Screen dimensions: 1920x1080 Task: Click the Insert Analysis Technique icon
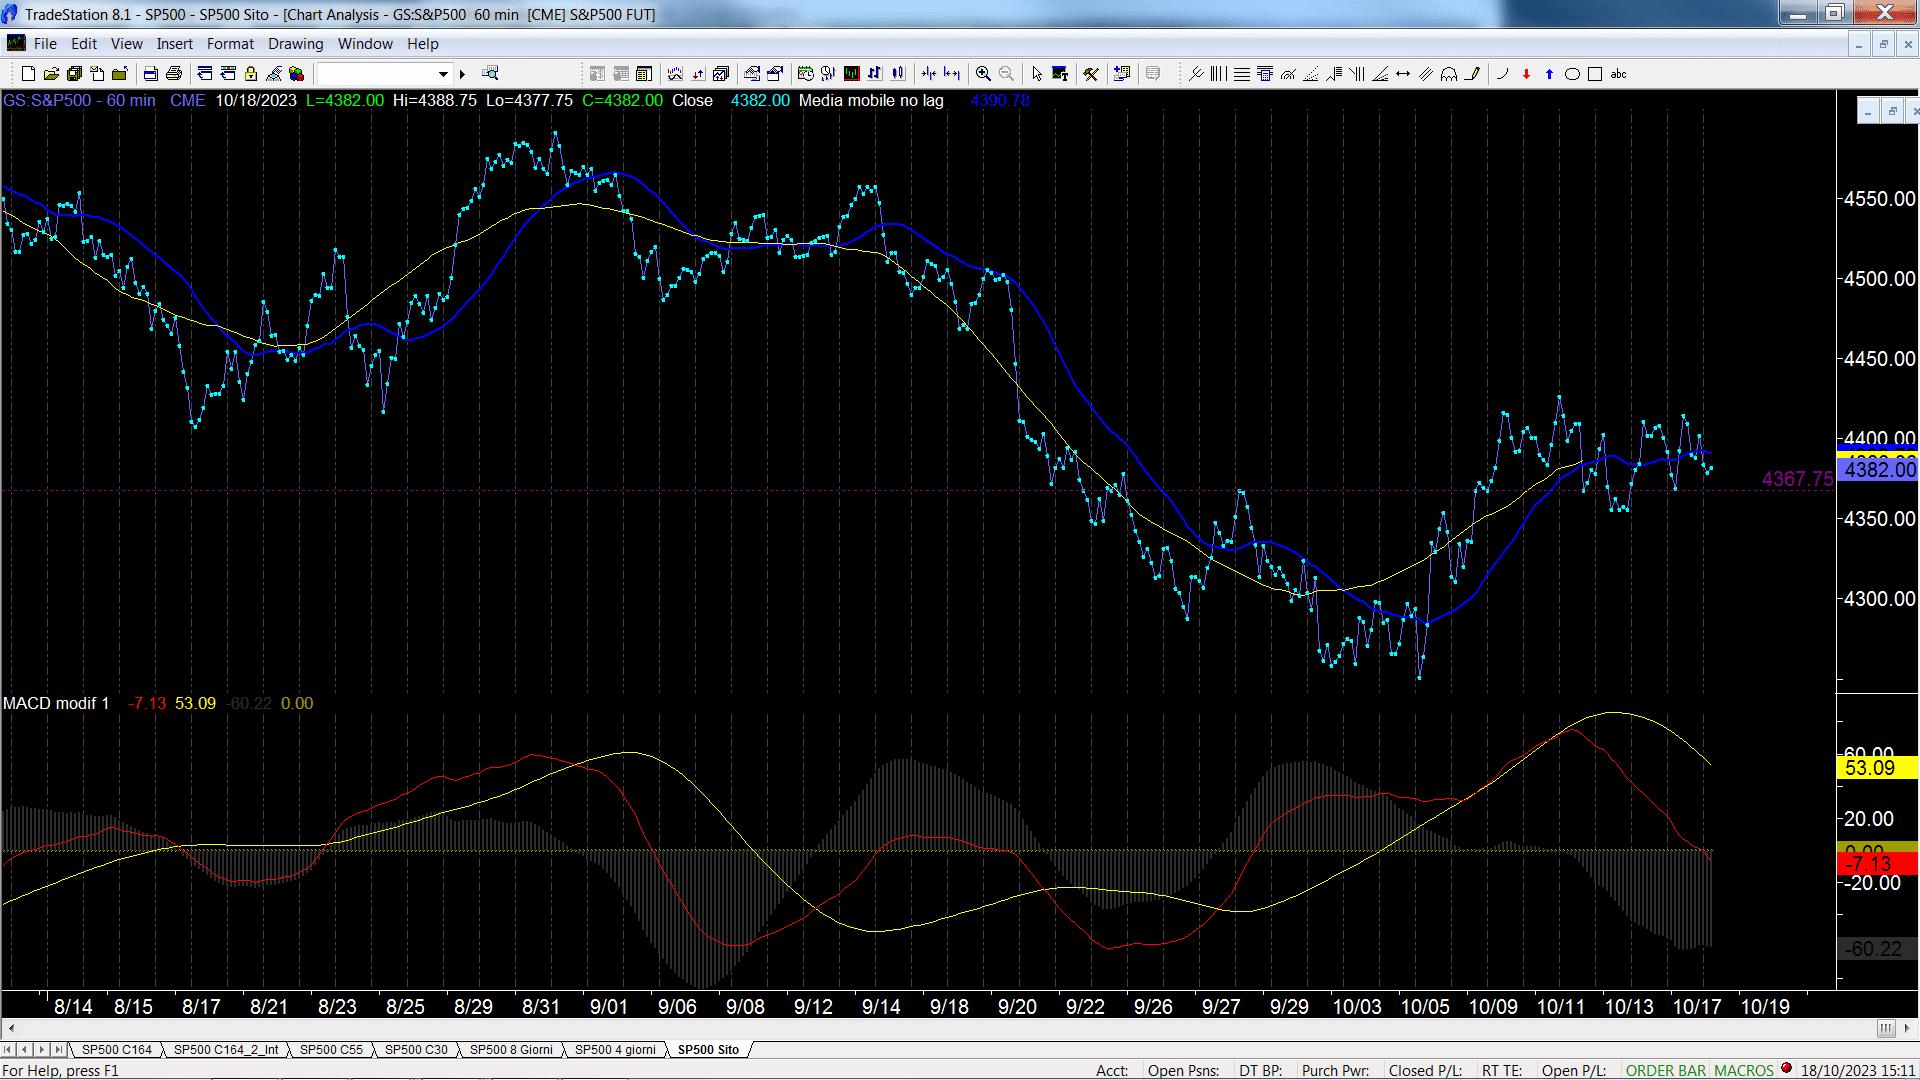pyautogui.click(x=675, y=74)
